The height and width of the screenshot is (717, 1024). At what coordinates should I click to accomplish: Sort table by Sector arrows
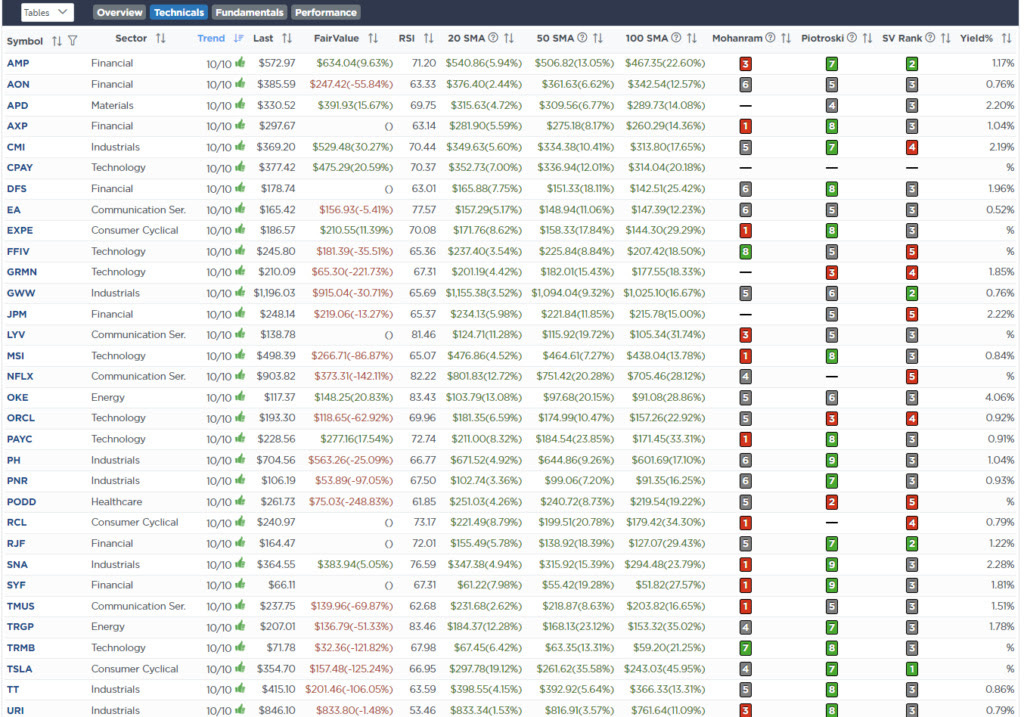(x=161, y=39)
